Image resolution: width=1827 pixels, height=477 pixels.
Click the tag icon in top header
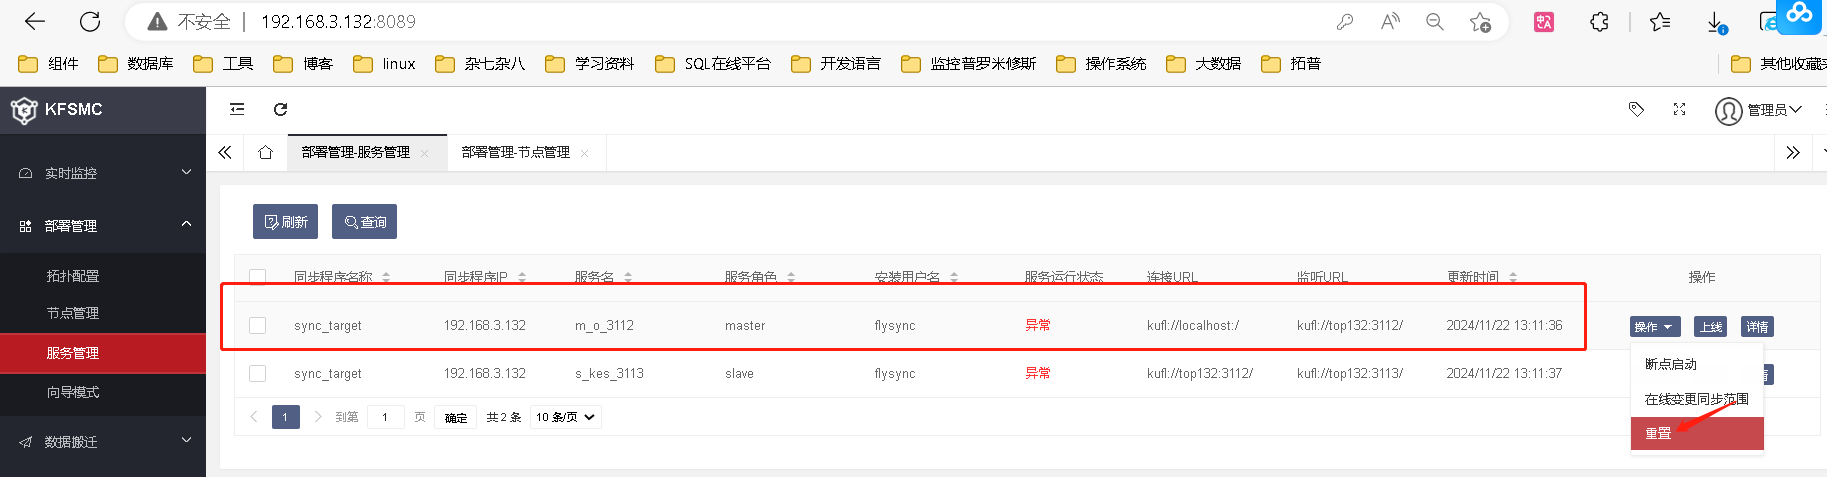click(x=1636, y=109)
